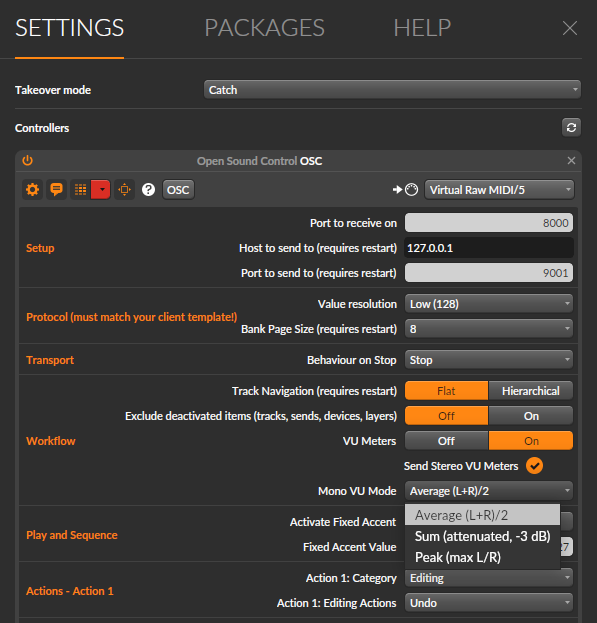Click the Protocol section heading
Screen dimensions: 597x623
coord(131,317)
